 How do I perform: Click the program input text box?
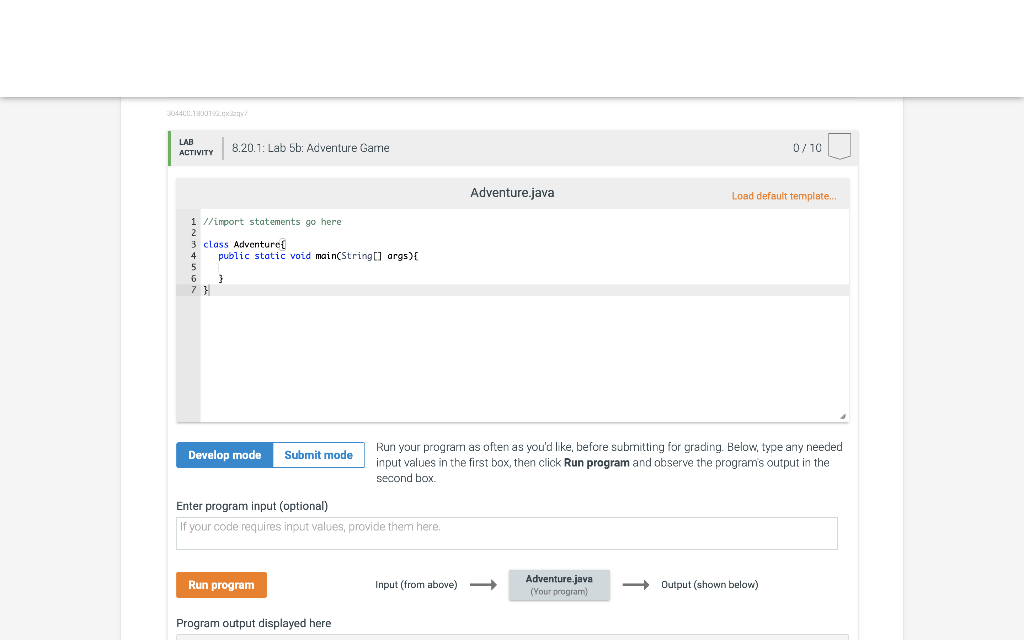pos(506,532)
